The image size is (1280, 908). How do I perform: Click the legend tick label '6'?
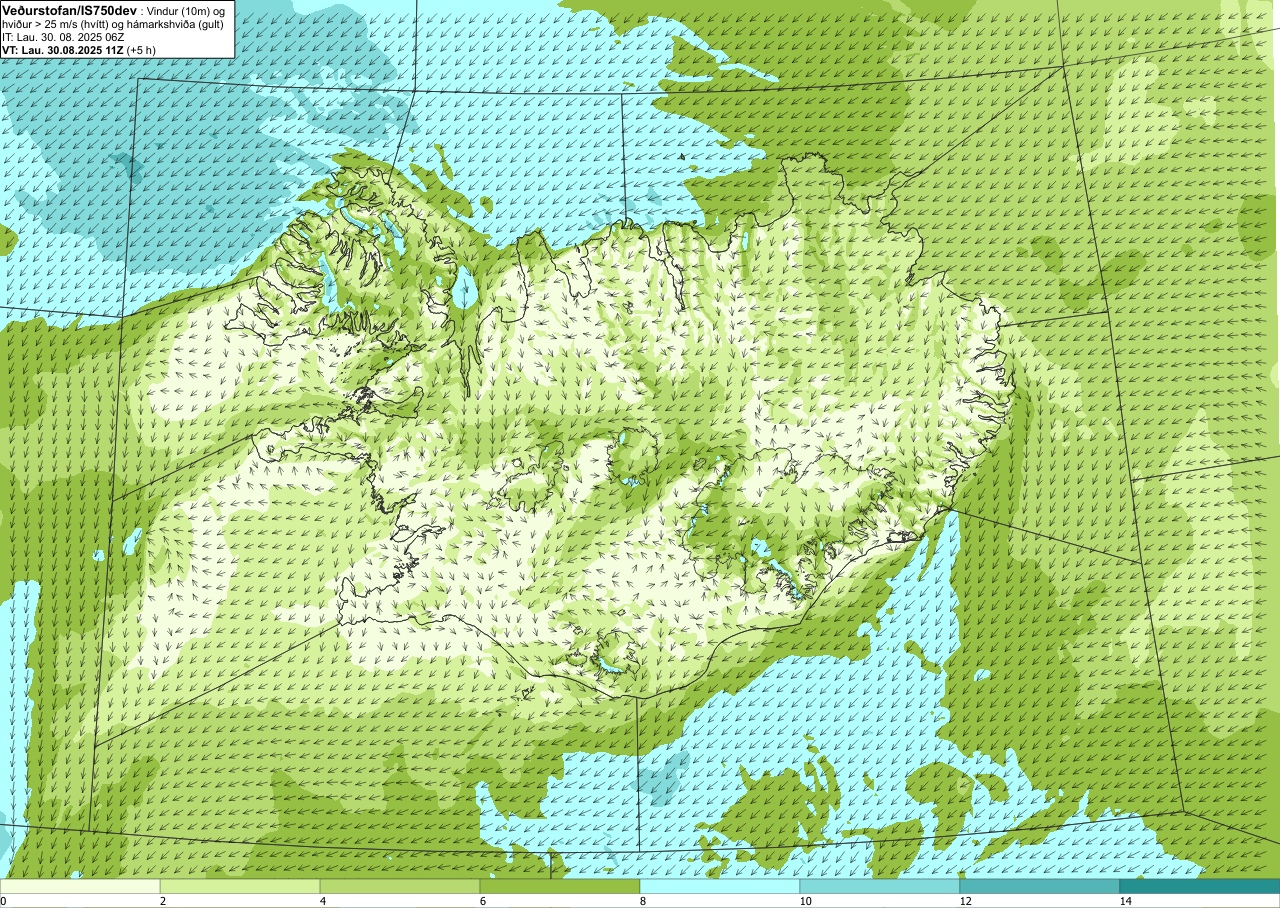482,901
